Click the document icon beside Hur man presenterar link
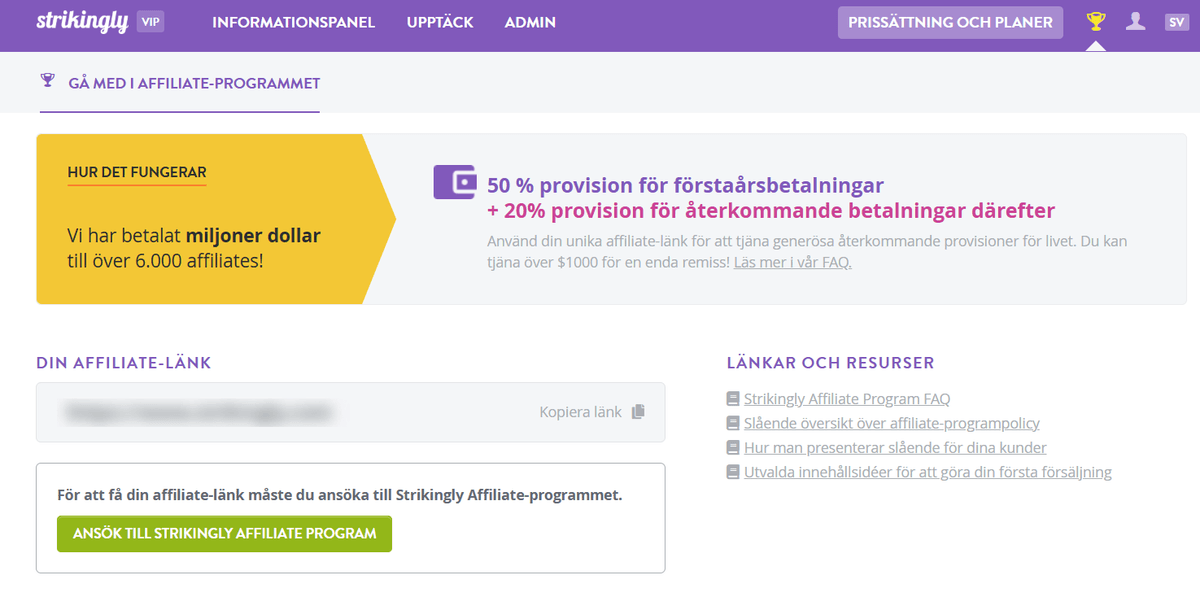This screenshot has width=1200, height=596. coord(731,447)
